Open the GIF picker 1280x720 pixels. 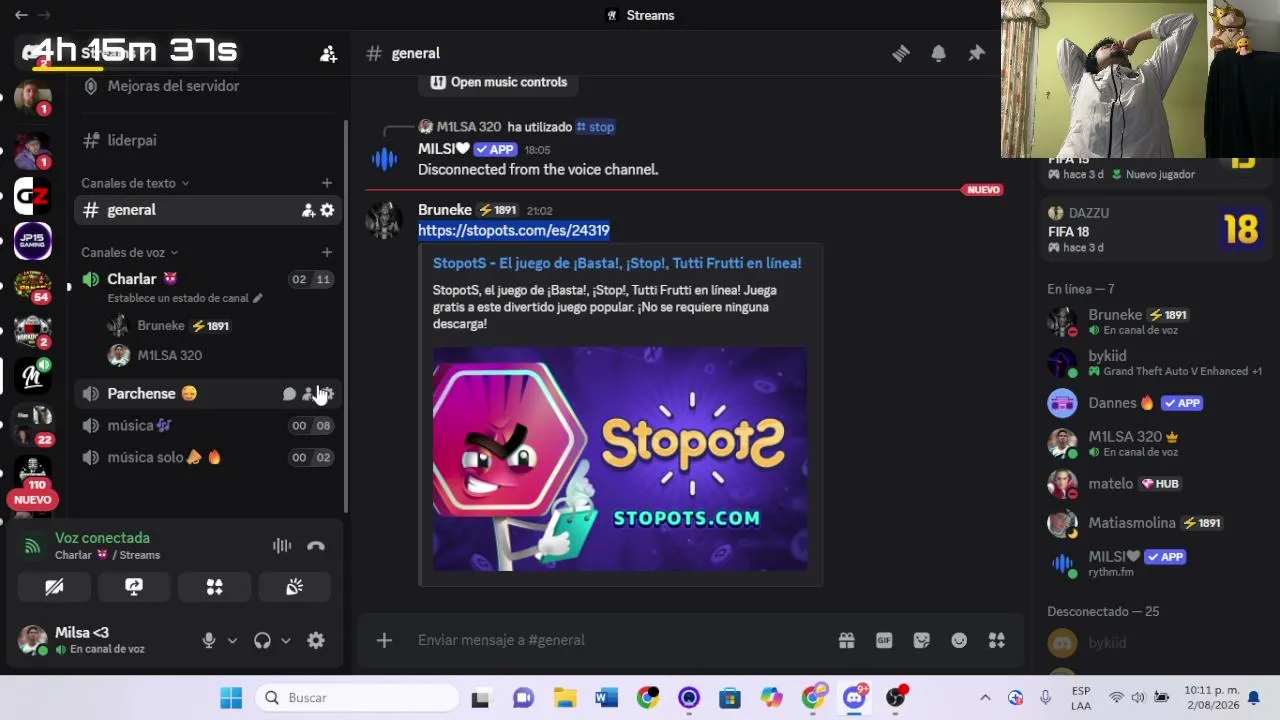click(x=884, y=640)
